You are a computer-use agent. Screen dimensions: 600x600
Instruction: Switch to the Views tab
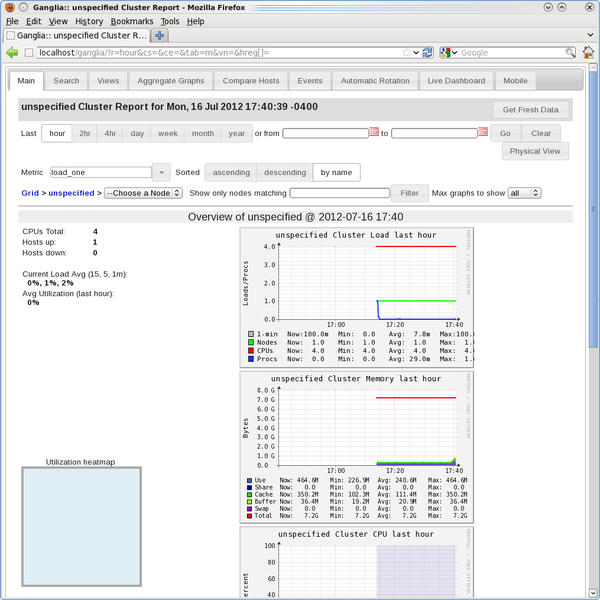point(108,81)
